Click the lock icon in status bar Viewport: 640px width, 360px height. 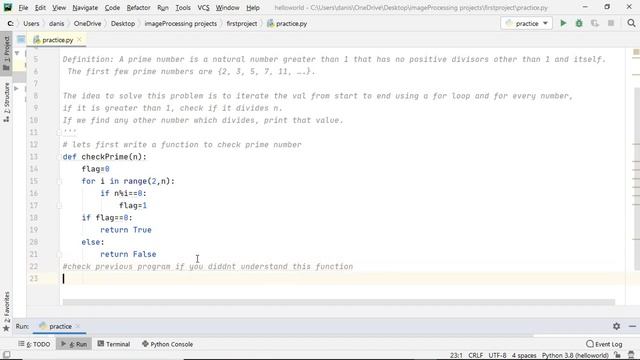[x=618, y=355]
